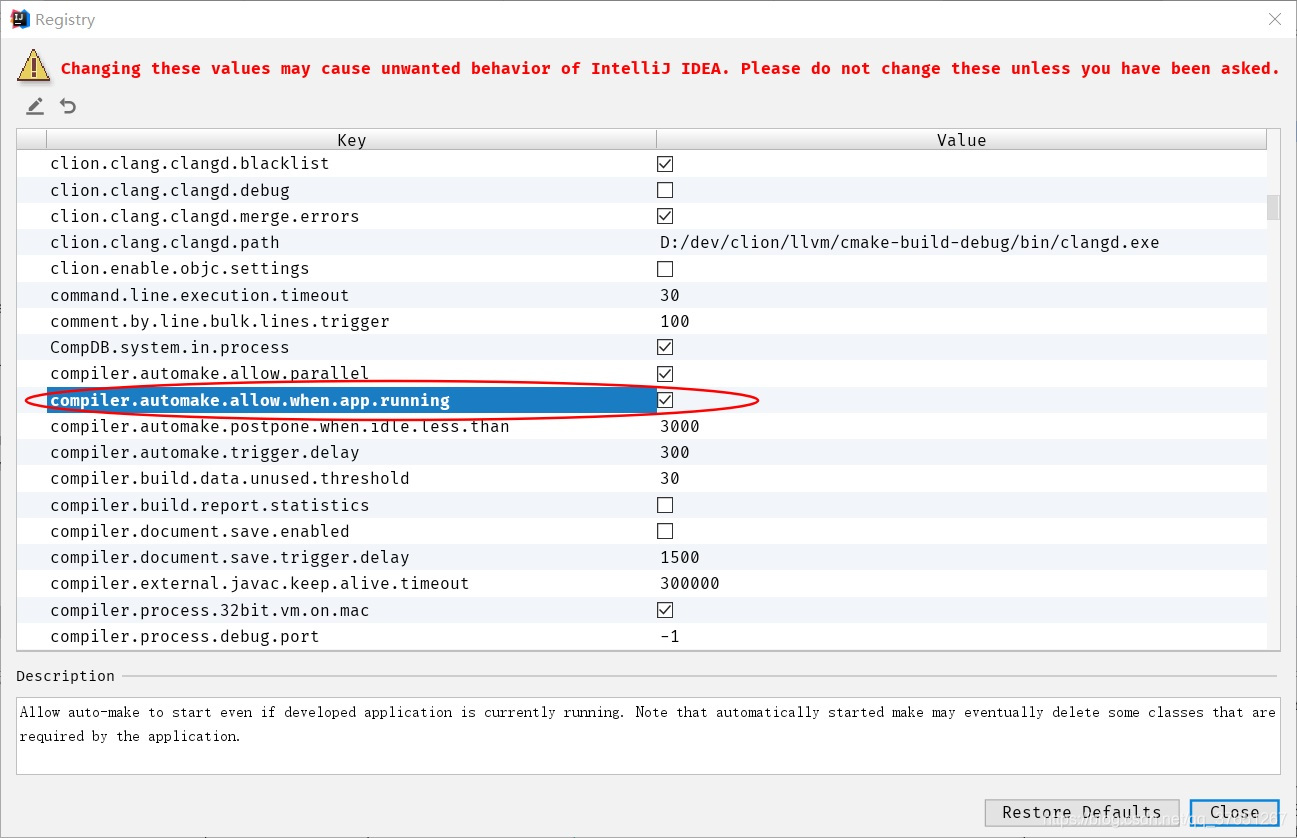Image resolution: width=1297 pixels, height=838 pixels.
Task: Select compiler.process.debug.port key
Action: (185, 636)
